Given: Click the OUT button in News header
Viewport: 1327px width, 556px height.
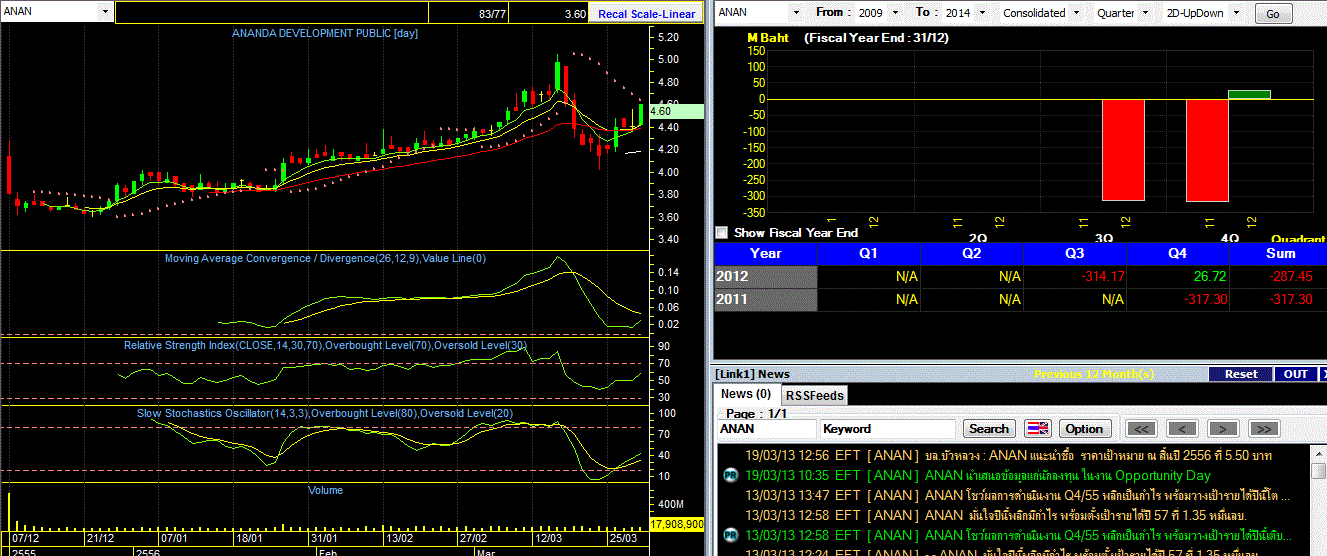Looking at the screenshot, I should pos(1296,374).
